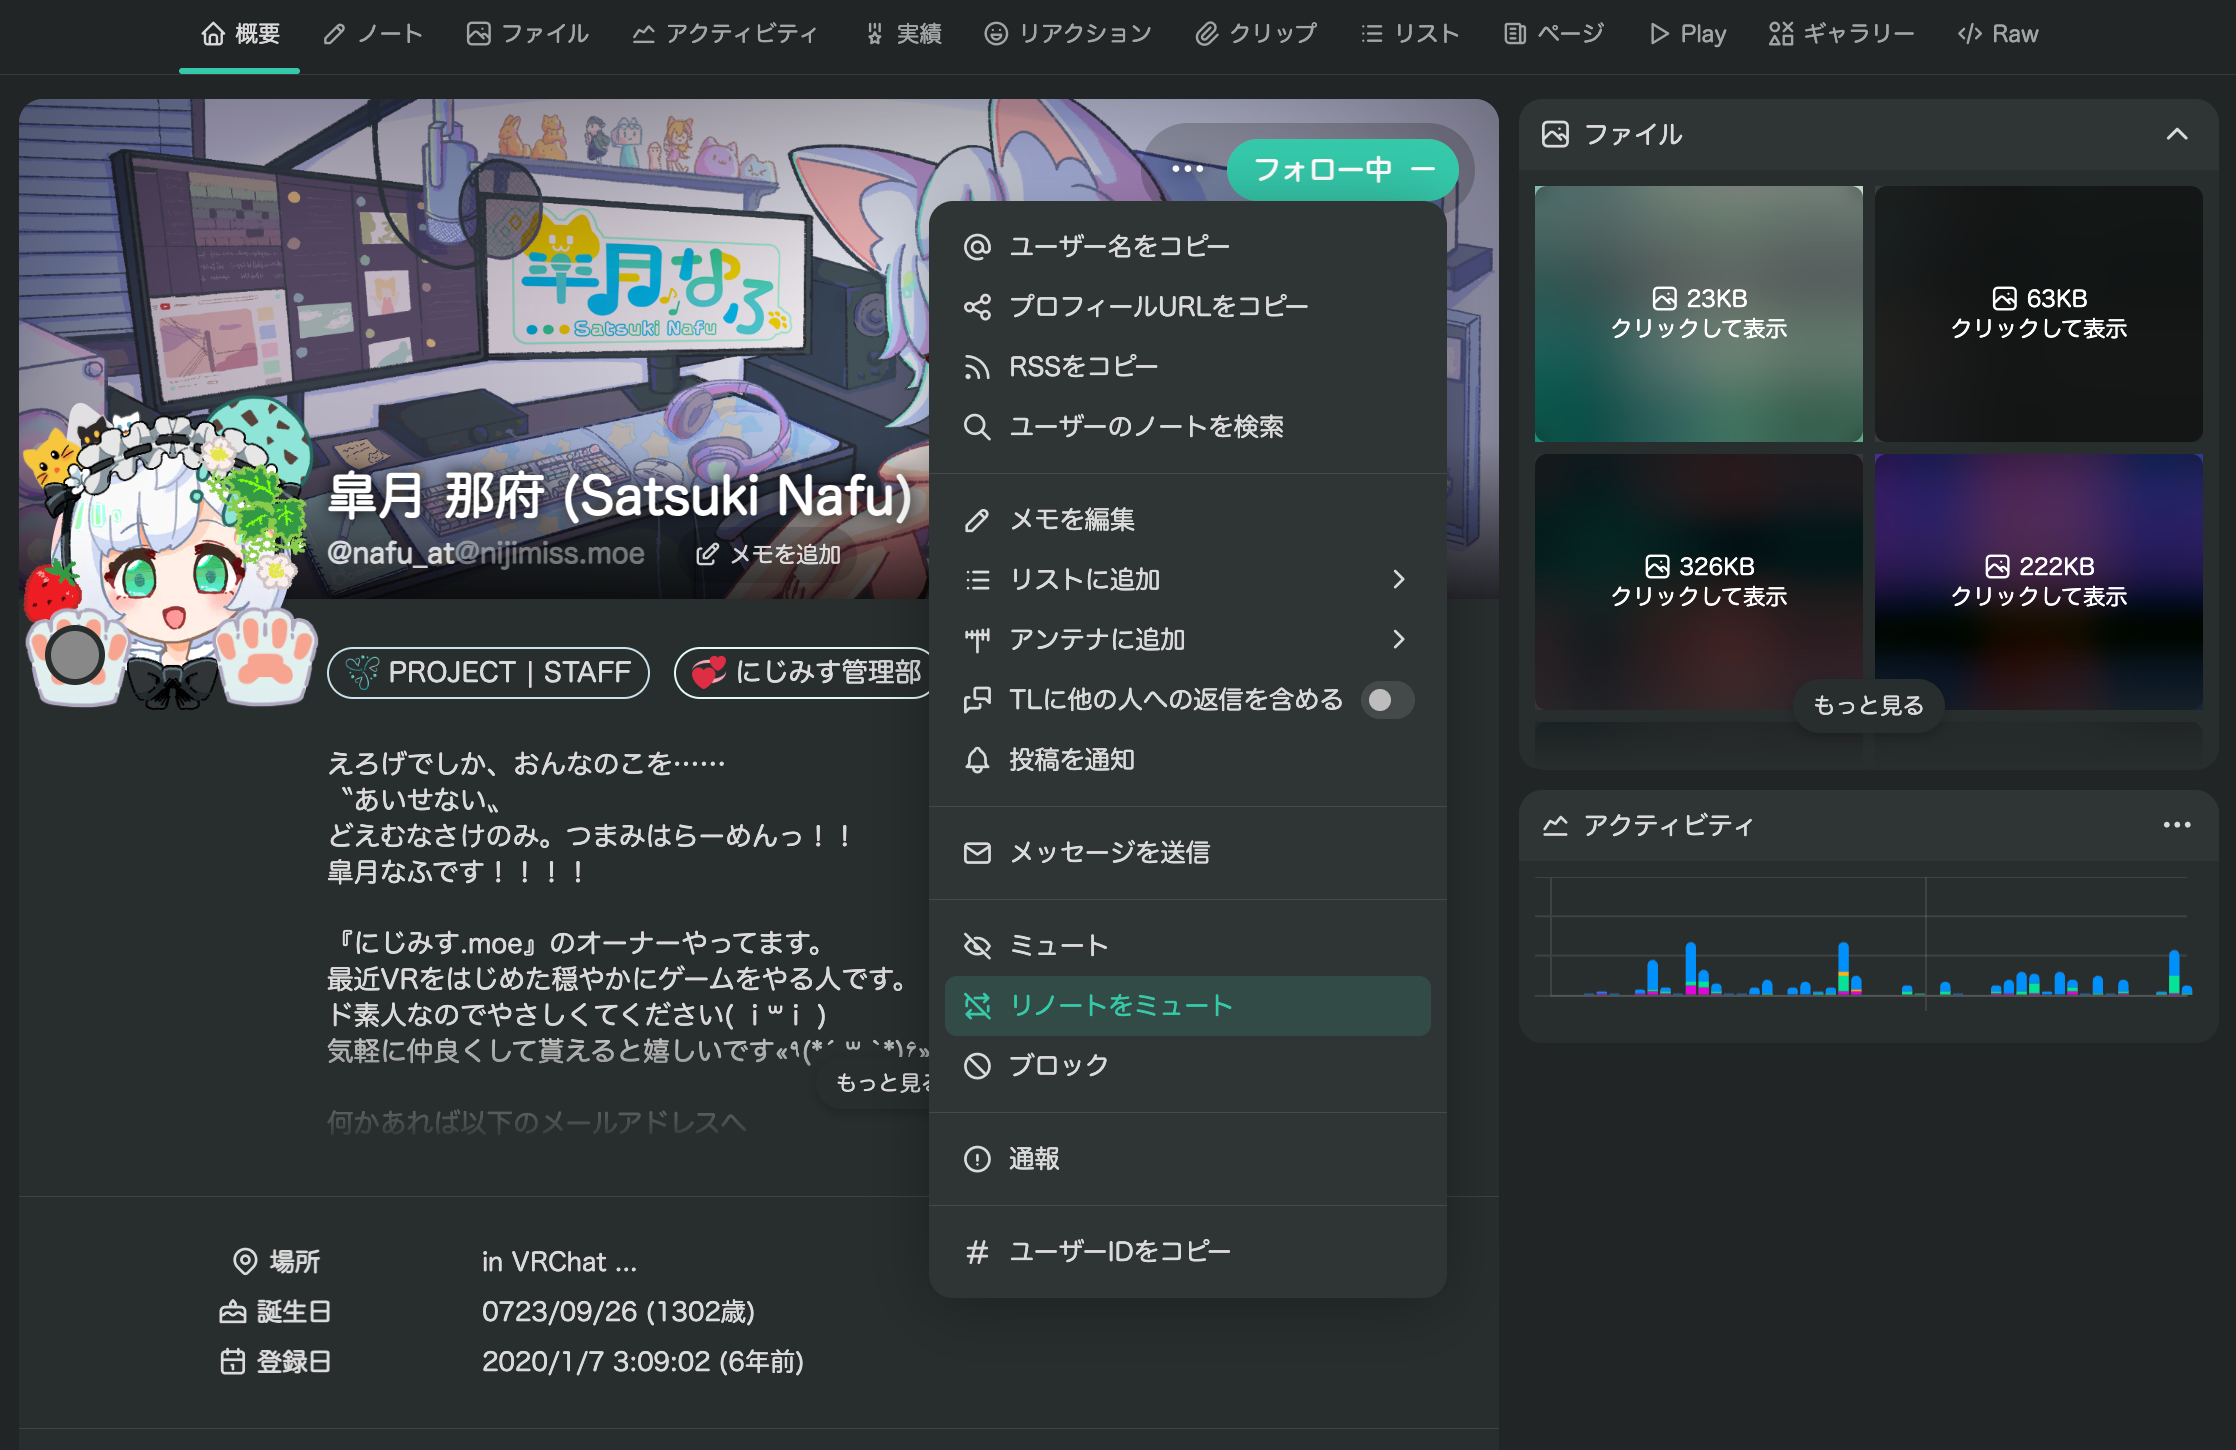
Task: Toggle TLに他の人への返信を含める switch
Action: 1387,700
